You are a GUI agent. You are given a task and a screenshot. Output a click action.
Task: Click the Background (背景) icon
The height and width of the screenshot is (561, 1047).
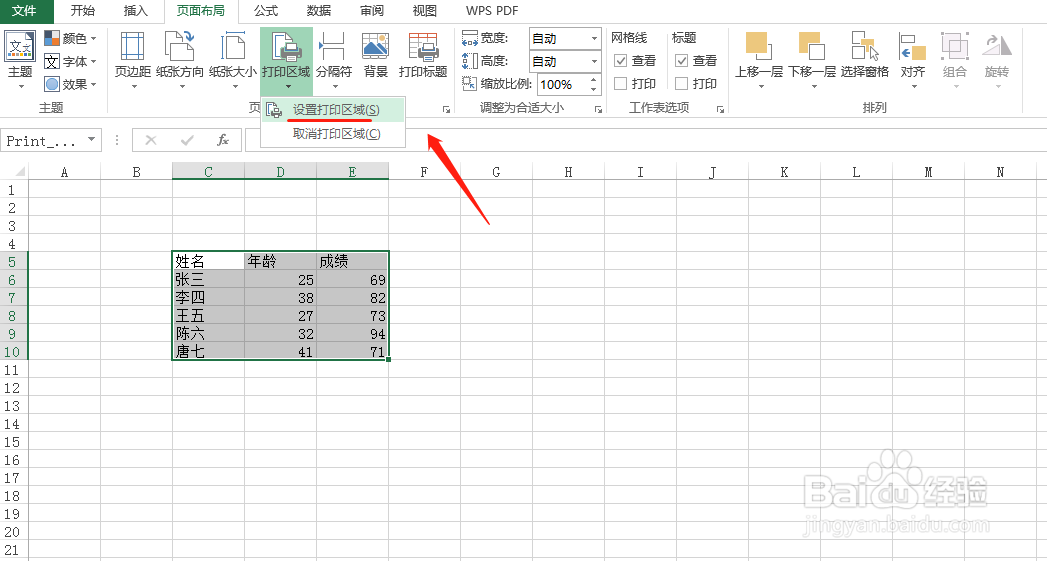(x=375, y=47)
